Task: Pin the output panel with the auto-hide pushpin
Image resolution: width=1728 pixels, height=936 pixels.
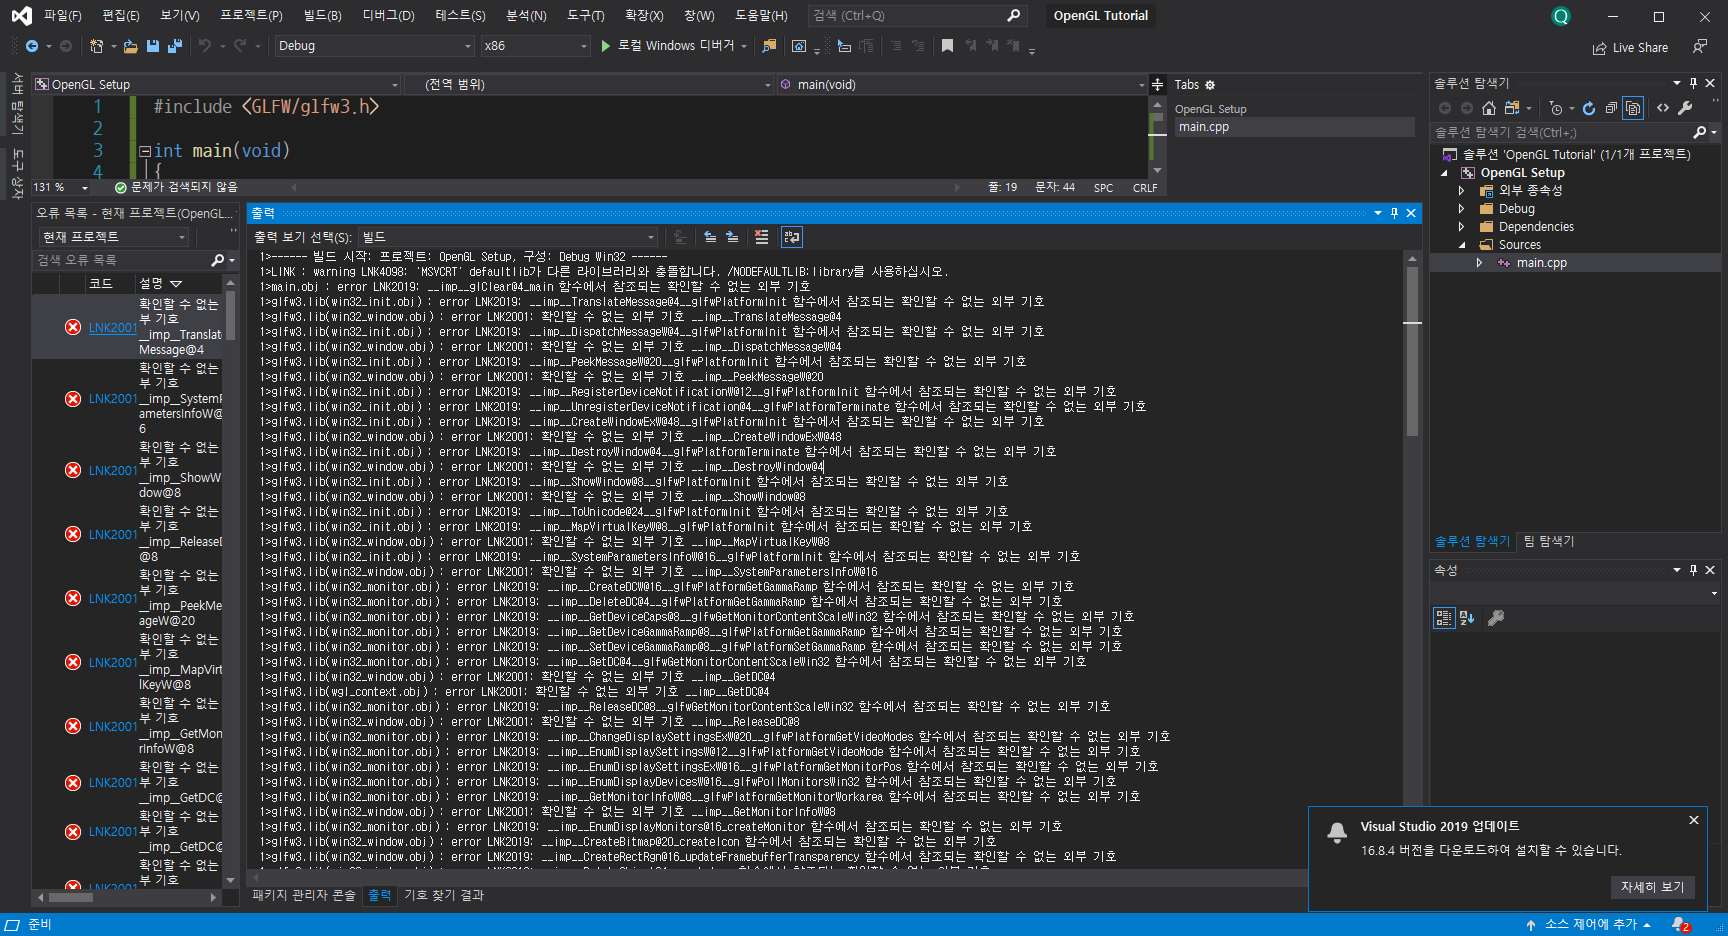Action: pos(1394,213)
